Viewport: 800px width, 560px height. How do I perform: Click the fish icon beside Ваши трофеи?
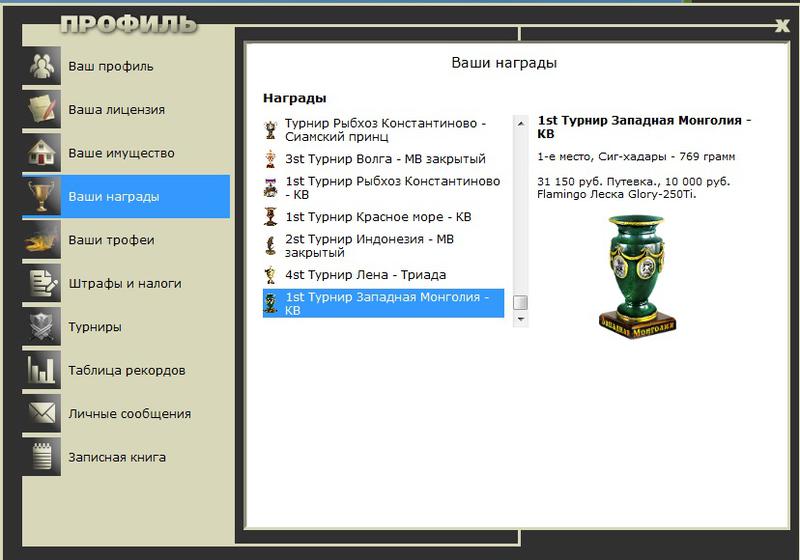[x=41, y=240]
